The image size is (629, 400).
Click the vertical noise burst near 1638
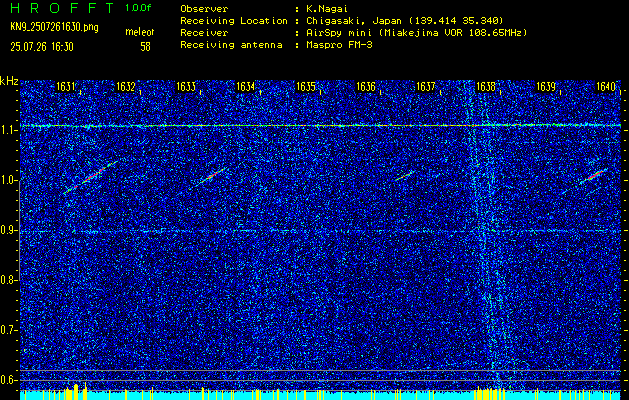click(x=487, y=235)
